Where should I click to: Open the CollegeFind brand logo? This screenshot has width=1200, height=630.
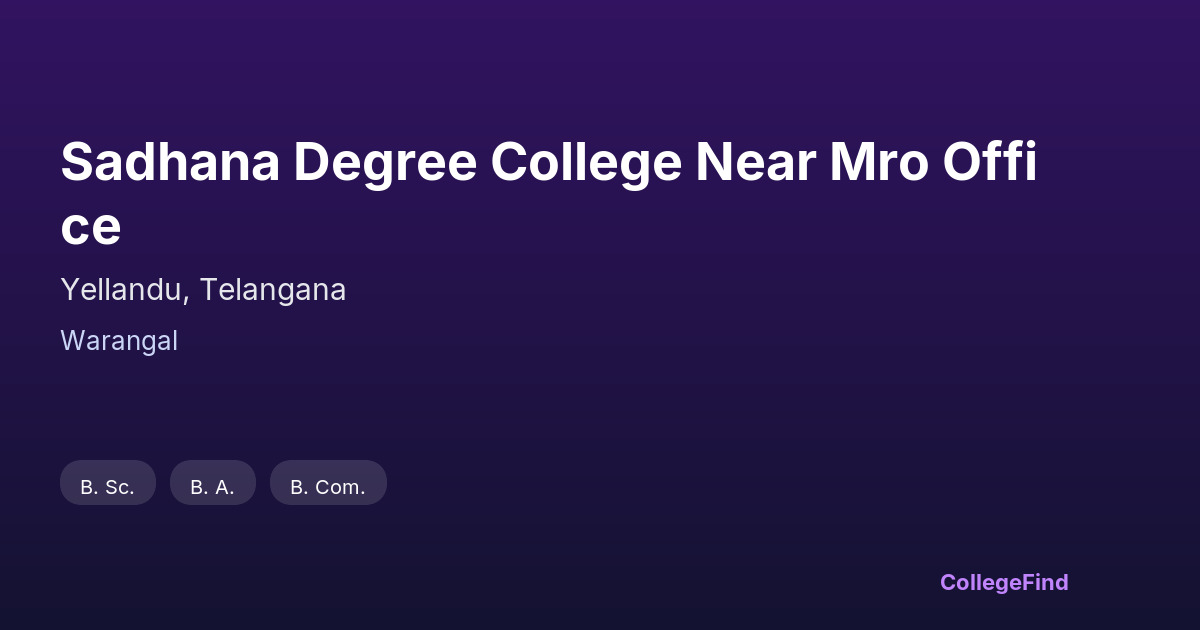click(1003, 582)
